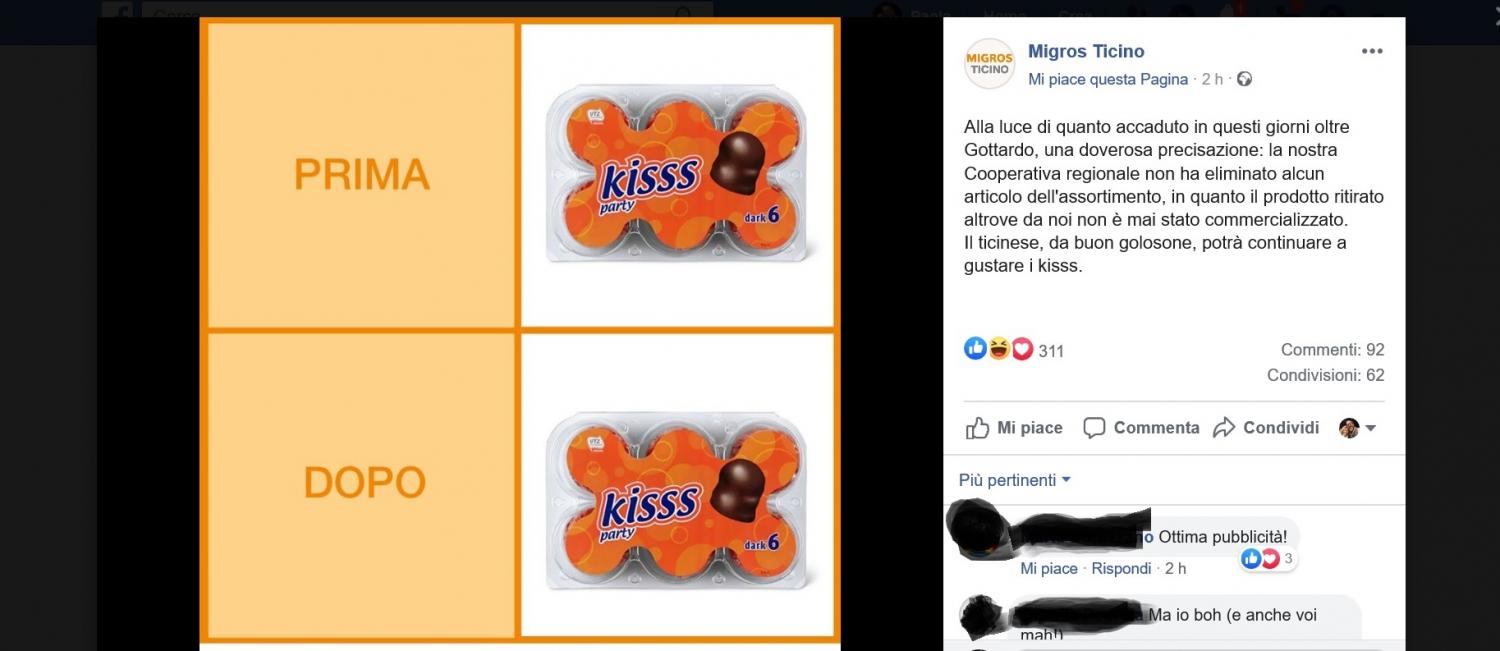Click the thumbs-up Mi piace icon
Screen dimensions: 1500x651
977,428
